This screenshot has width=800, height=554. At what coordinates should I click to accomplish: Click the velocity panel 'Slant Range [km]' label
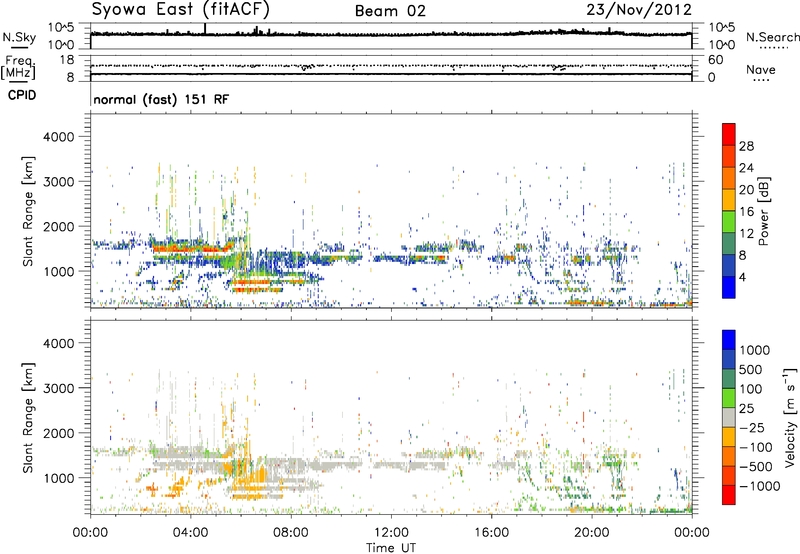coord(28,417)
